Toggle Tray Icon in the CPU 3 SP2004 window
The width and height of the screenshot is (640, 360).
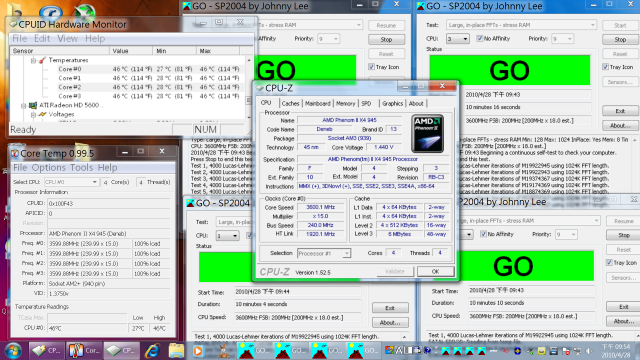[x=606, y=67]
